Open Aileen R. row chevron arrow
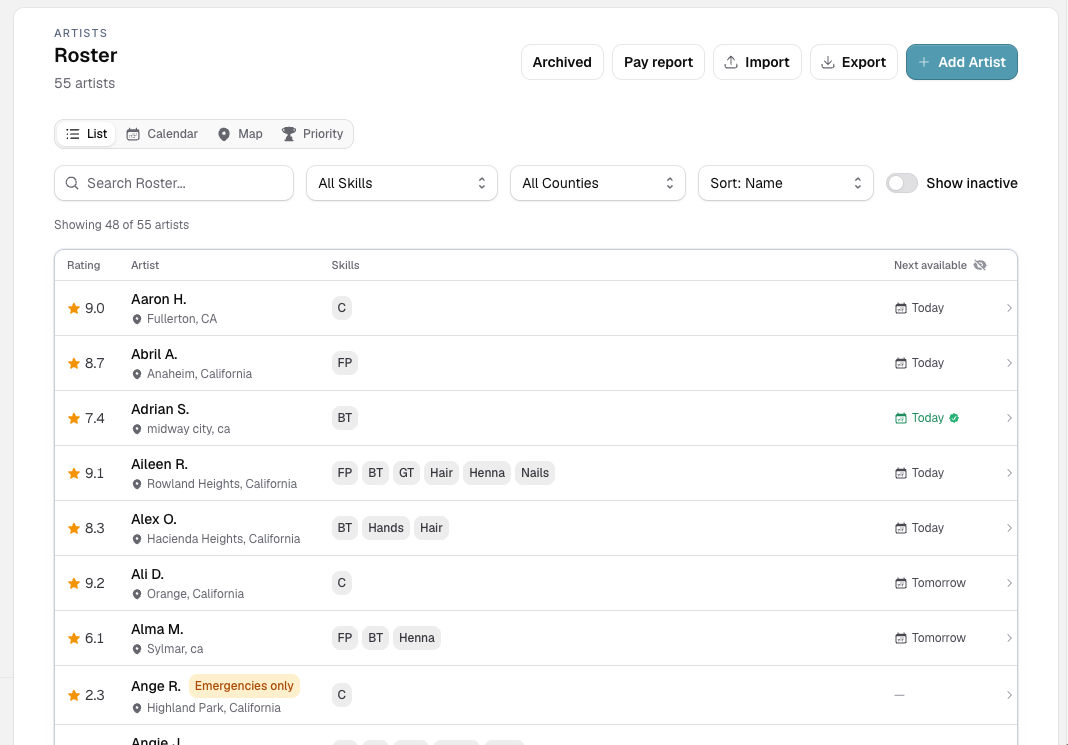The image size is (1068, 745). (1009, 473)
